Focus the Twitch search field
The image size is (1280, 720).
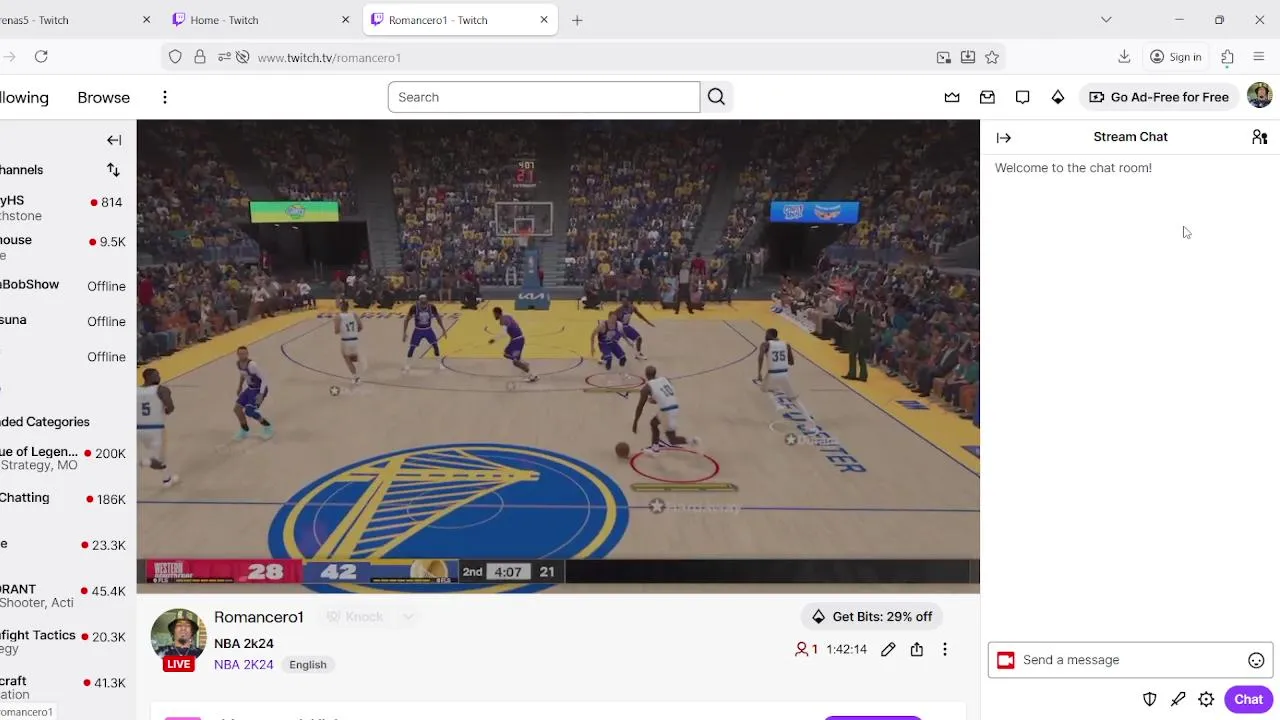[544, 97]
